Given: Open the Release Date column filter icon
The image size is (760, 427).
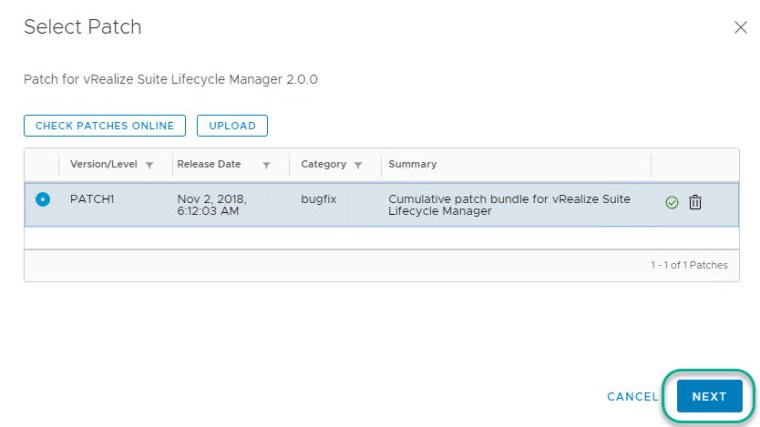Looking at the screenshot, I should point(266,165).
